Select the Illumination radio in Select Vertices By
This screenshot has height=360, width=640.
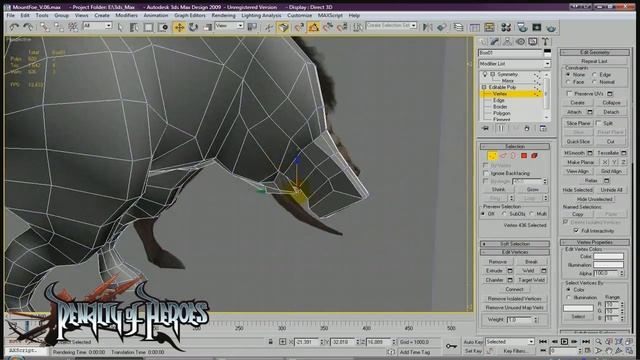(x=569, y=298)
